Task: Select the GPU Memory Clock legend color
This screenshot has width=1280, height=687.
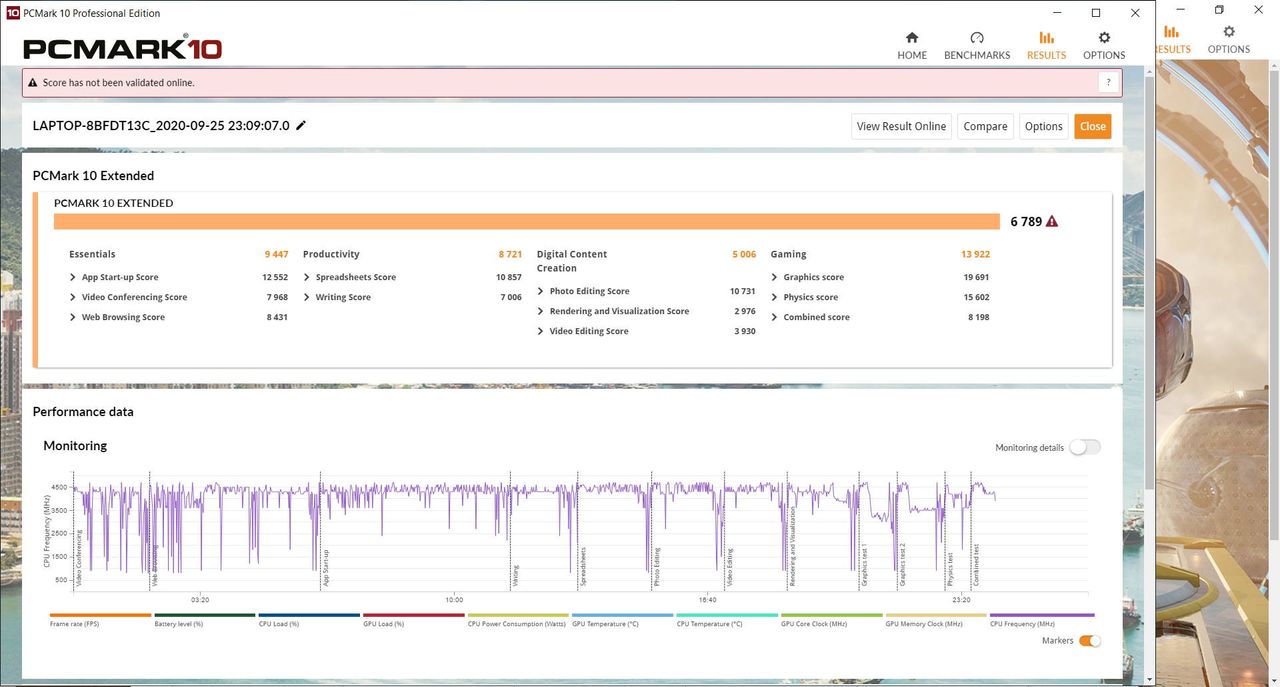Action: tap(936, 615)
